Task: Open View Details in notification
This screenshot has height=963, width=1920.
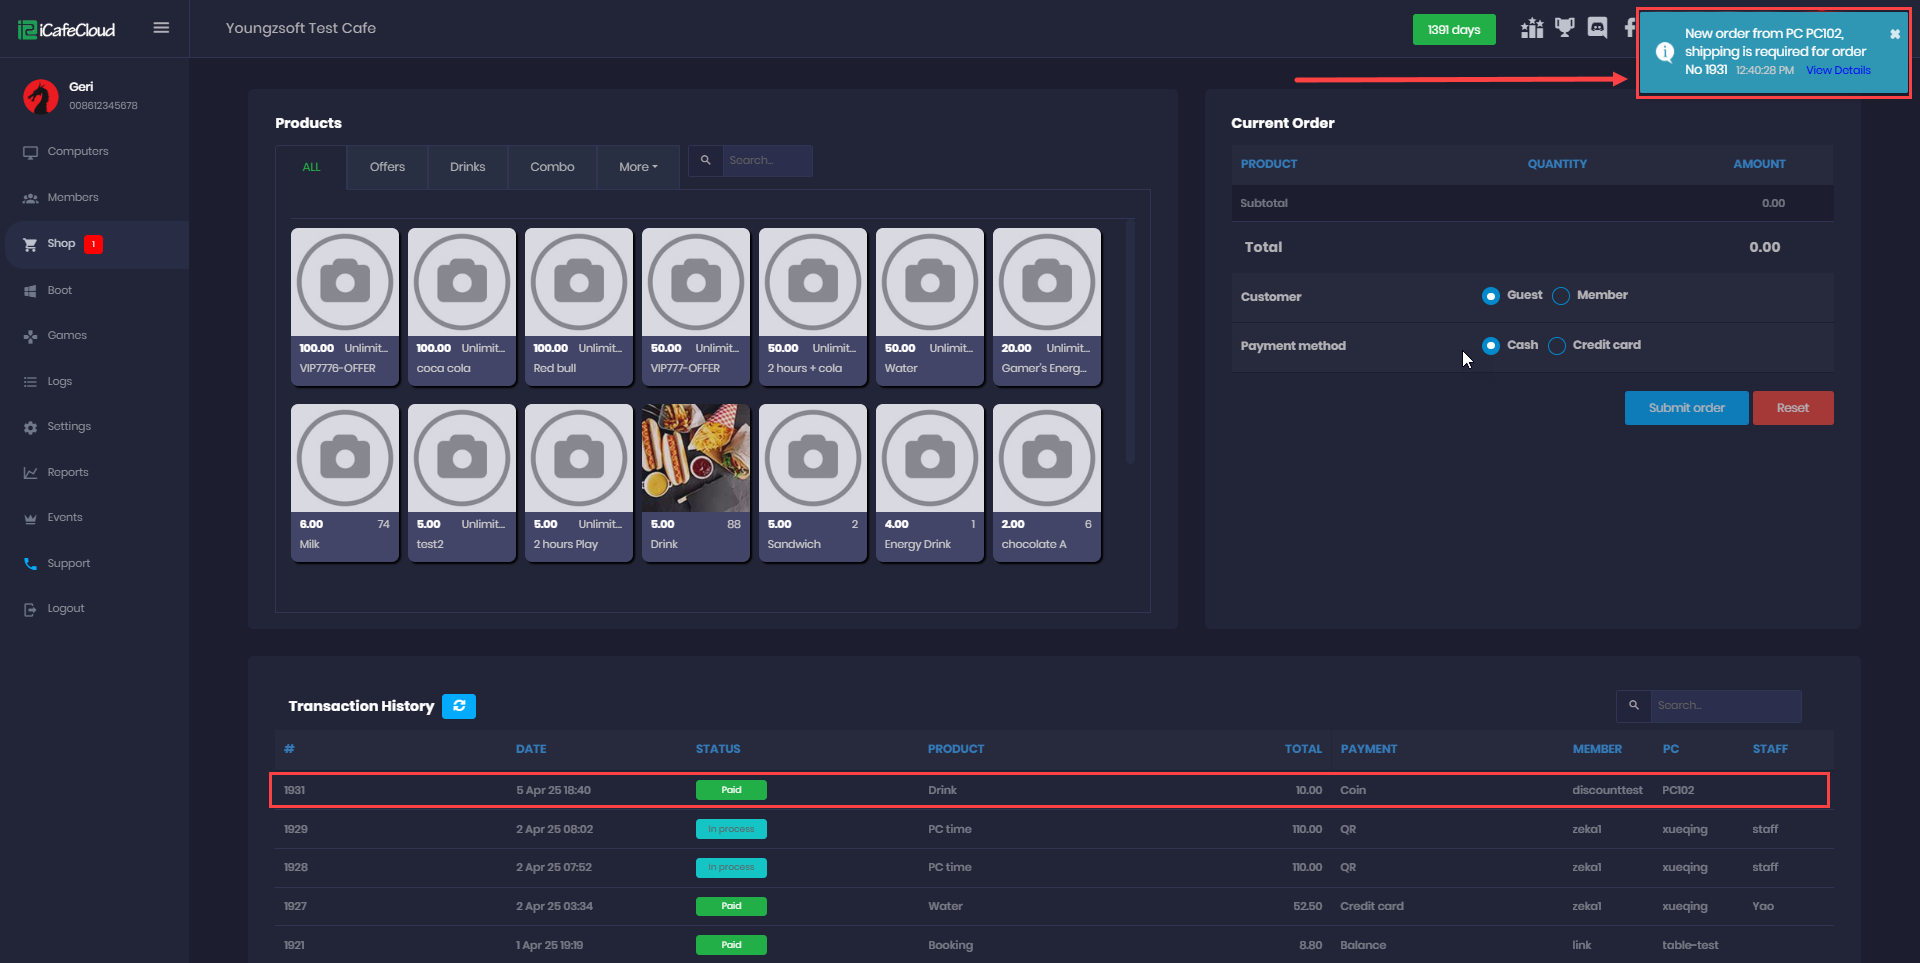Action: [1837, 70]
